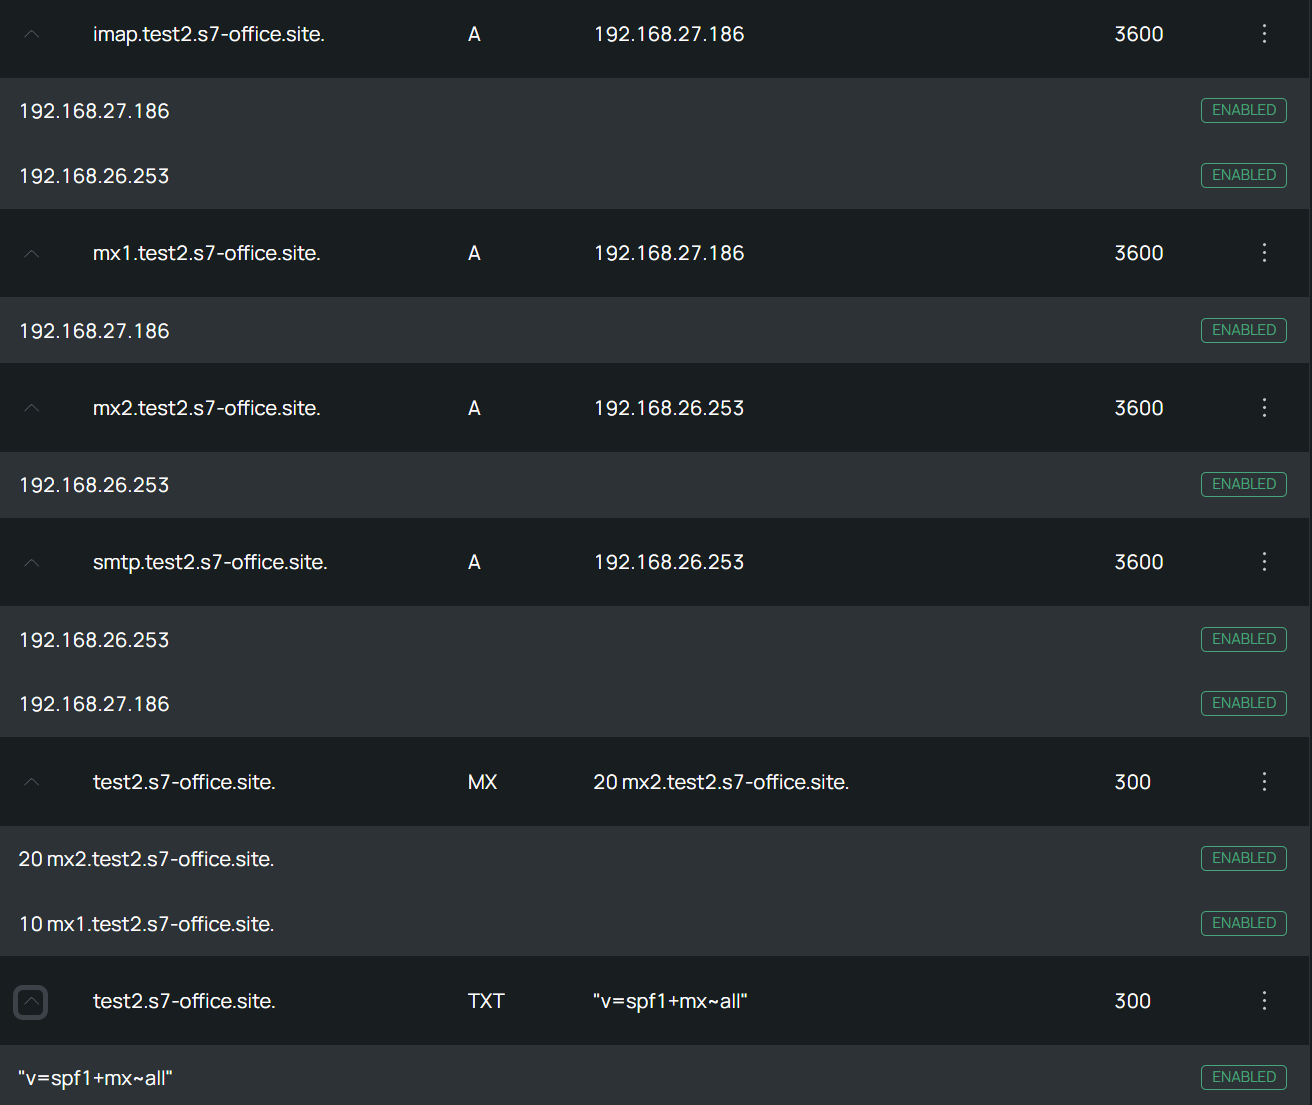Click the mx1 record's 192.168.27.186 sub-entry

656,331
